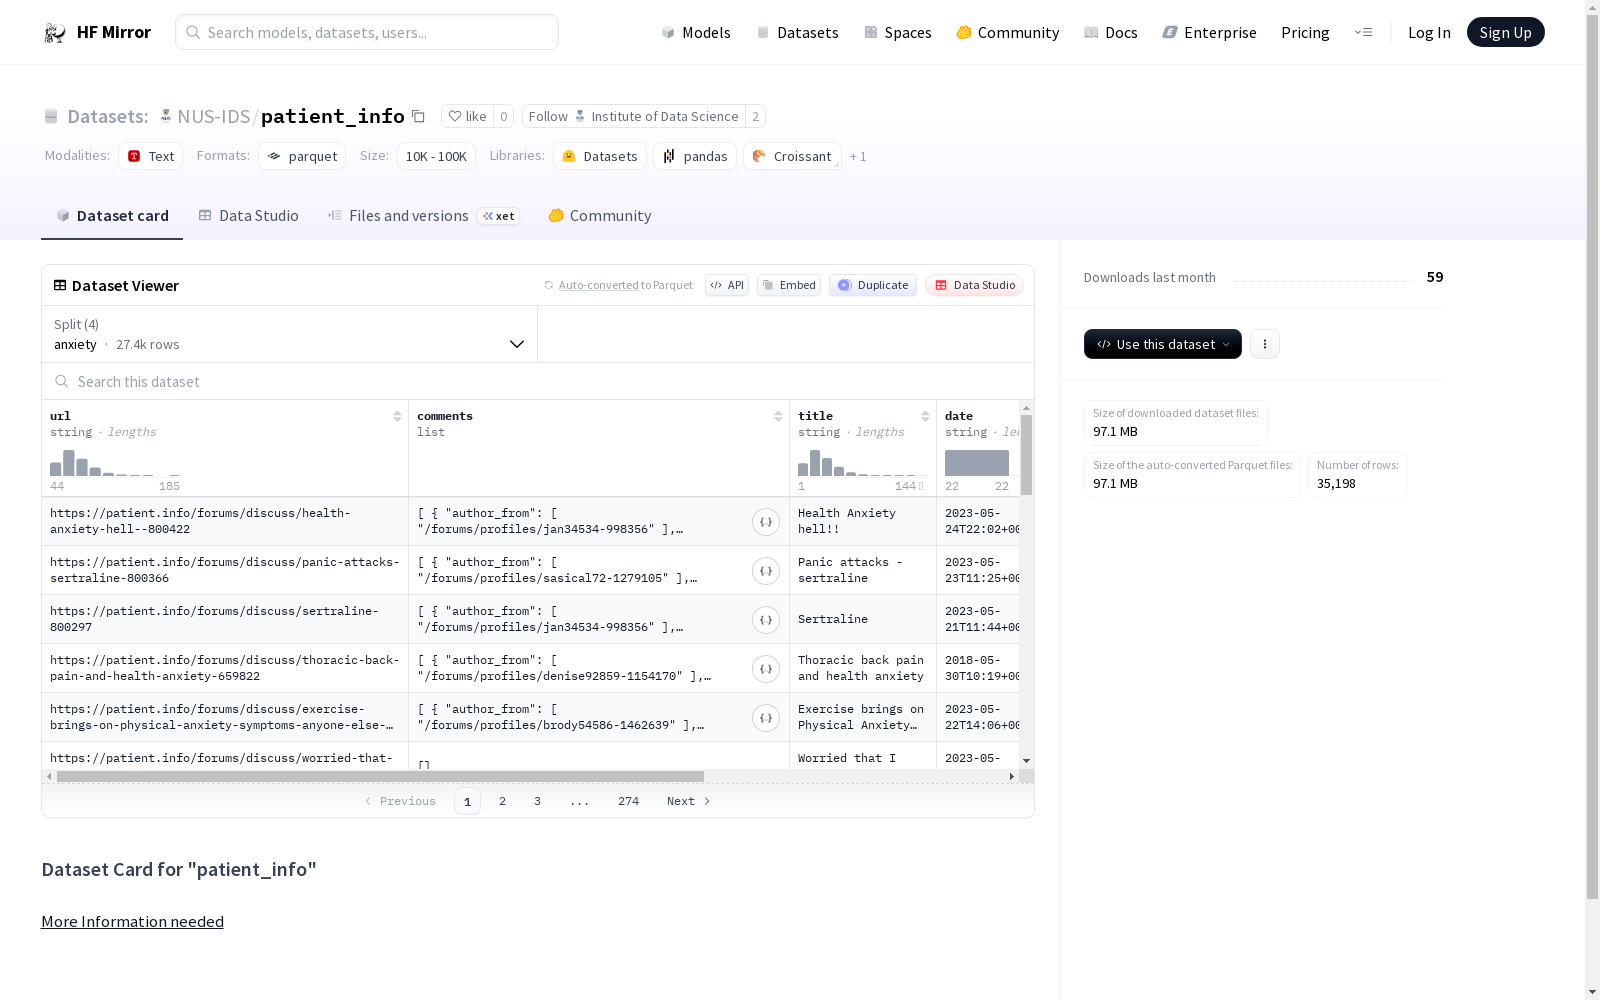This screenshot has height=1000, width=1600.
Task: Go to Spaces in the navigation
Action: coord(898,33)
